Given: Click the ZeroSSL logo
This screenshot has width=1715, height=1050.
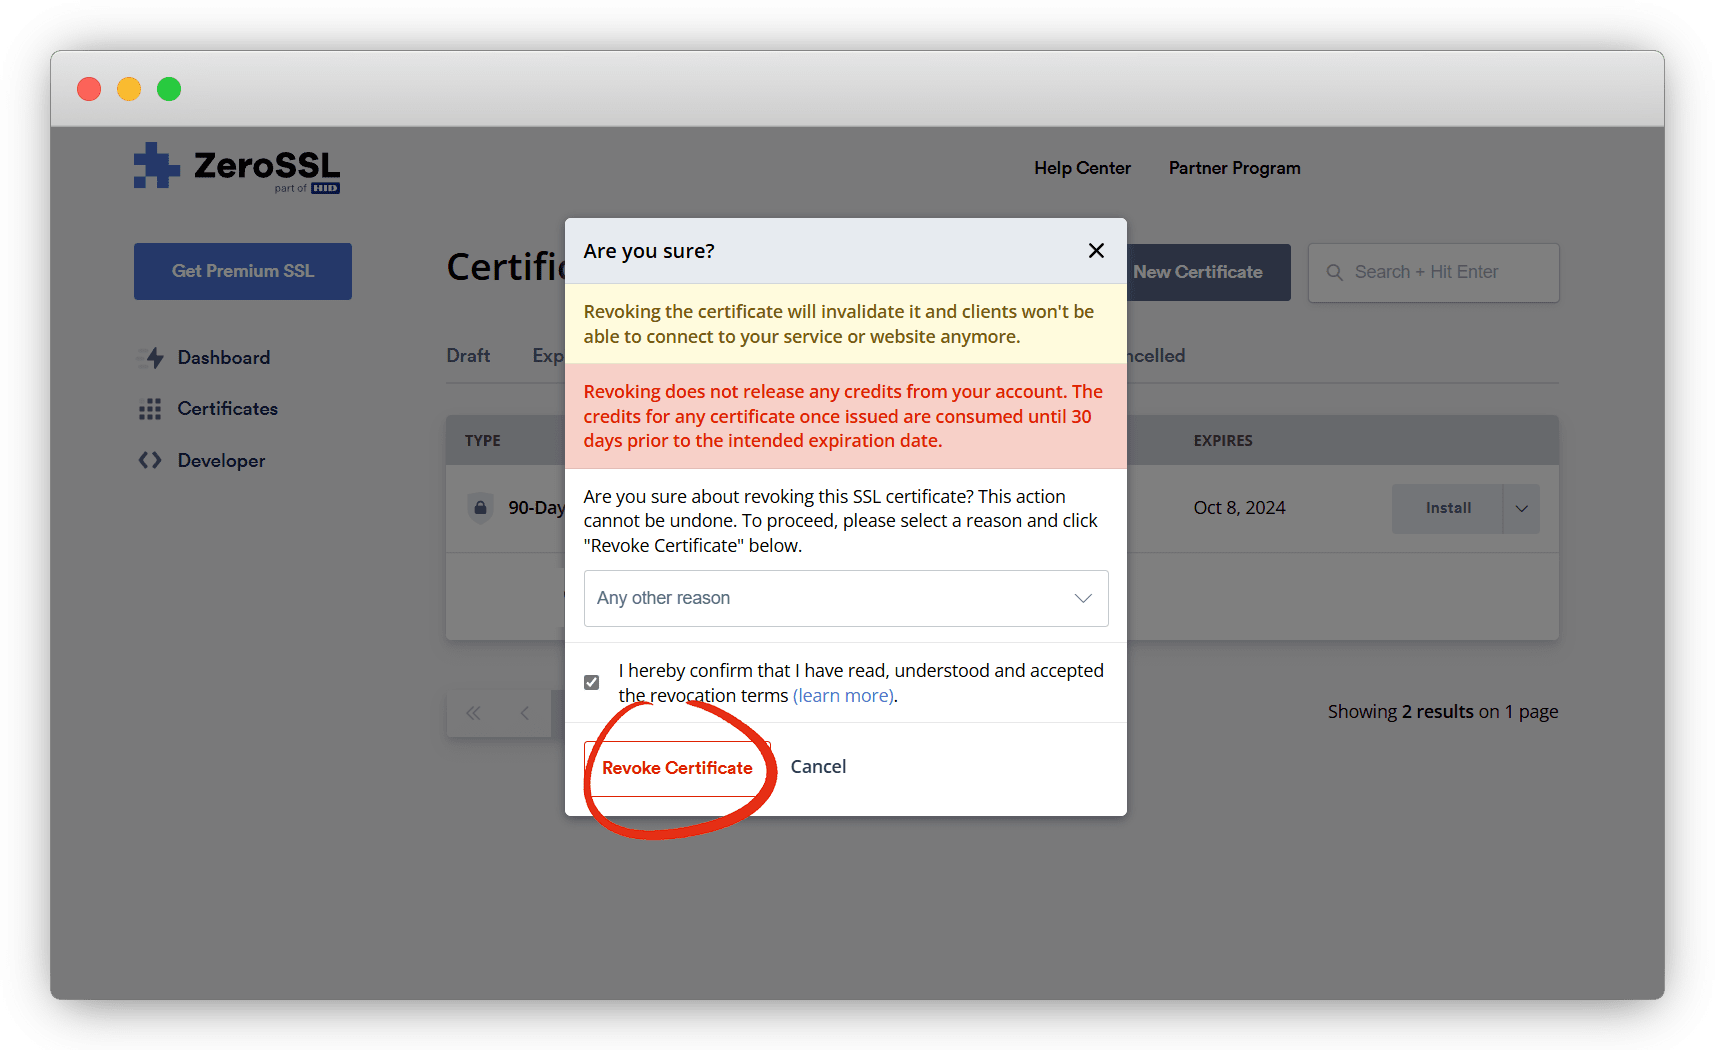Looking at the screenshot, I should coord(237,167).
